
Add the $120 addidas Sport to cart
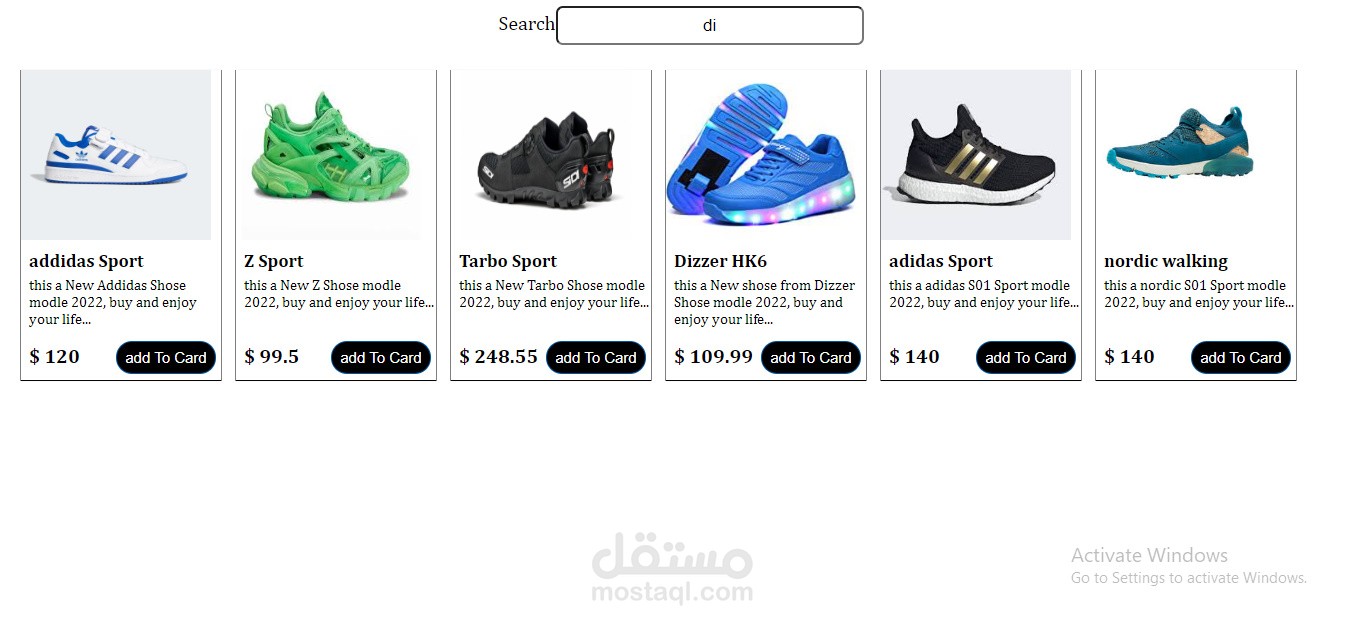[x=166, y=357]
